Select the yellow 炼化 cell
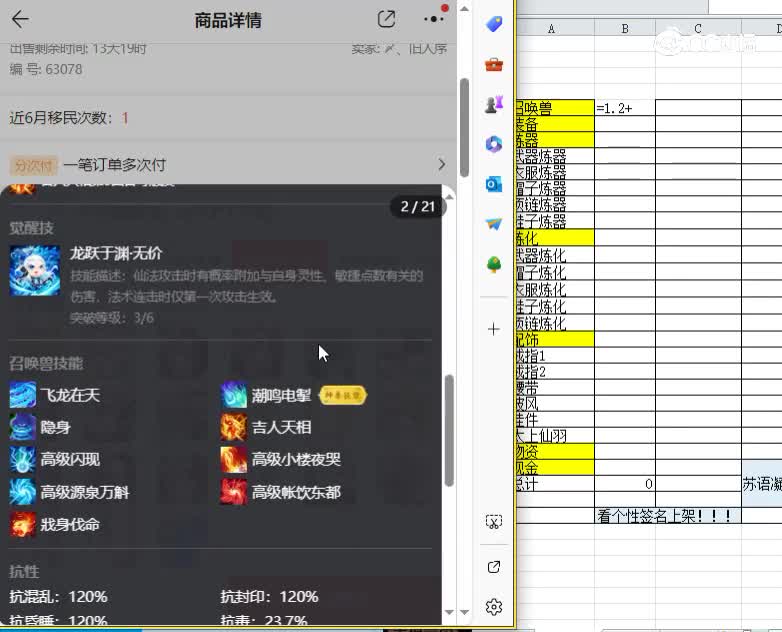 coord(555,237)
